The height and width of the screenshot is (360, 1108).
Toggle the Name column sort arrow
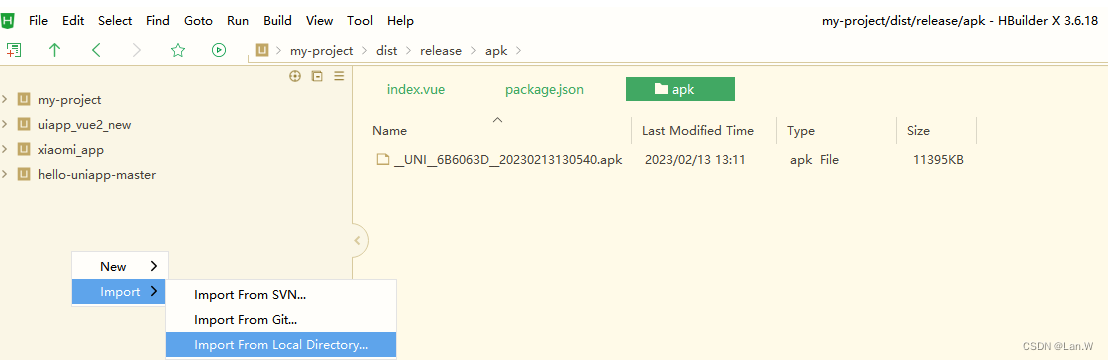497,120
